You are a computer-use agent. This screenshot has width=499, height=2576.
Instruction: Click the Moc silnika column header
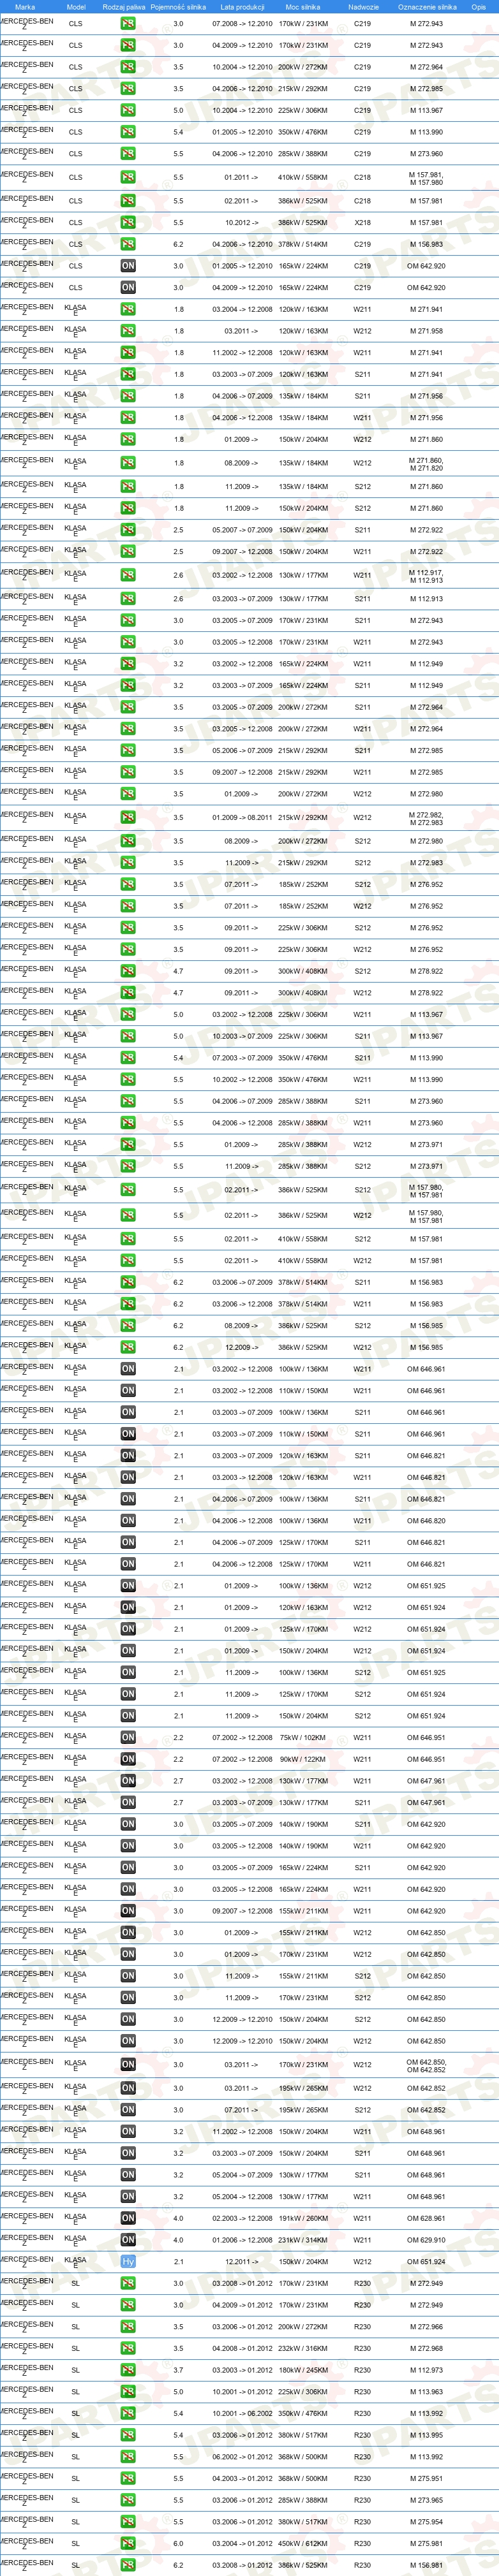303,7
